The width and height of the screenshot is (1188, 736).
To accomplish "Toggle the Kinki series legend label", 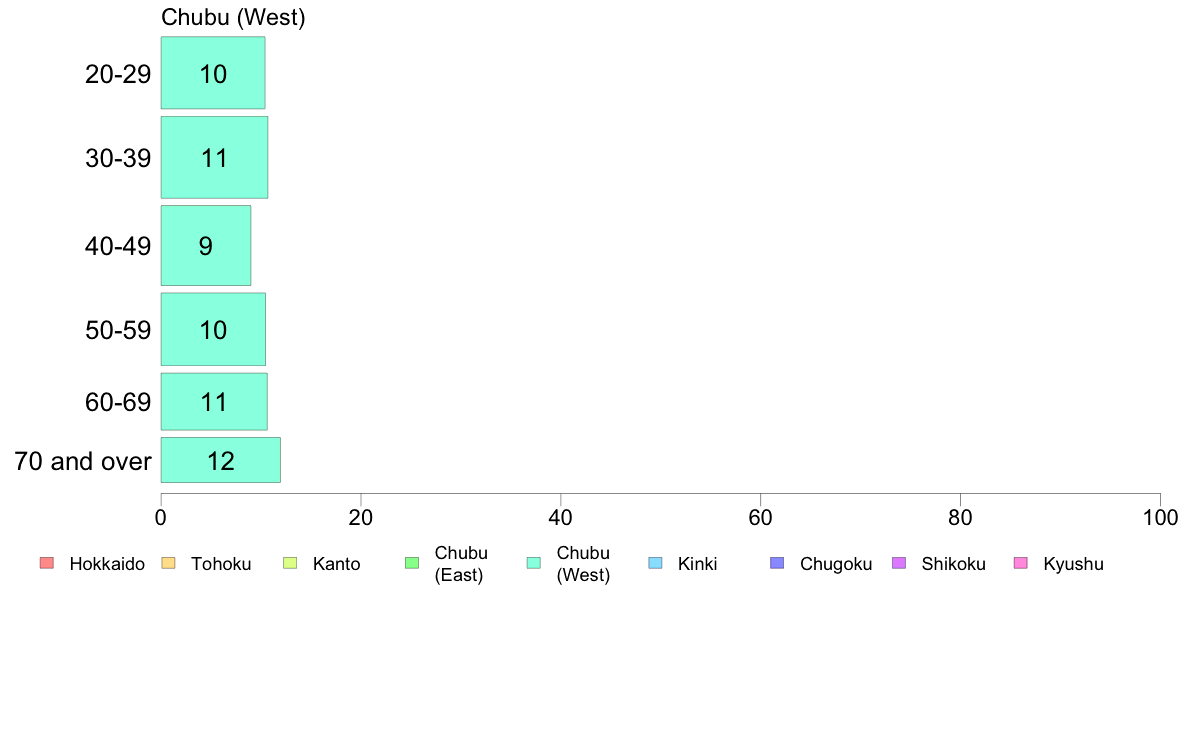I will point(697,564).
